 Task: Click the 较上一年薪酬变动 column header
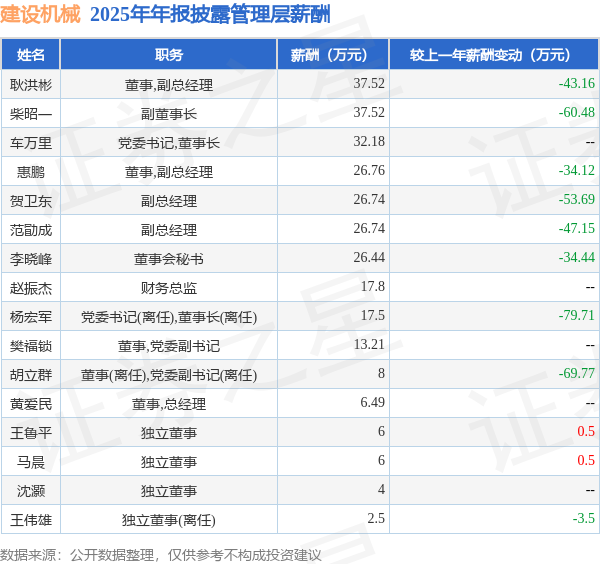tap(494, 54)
